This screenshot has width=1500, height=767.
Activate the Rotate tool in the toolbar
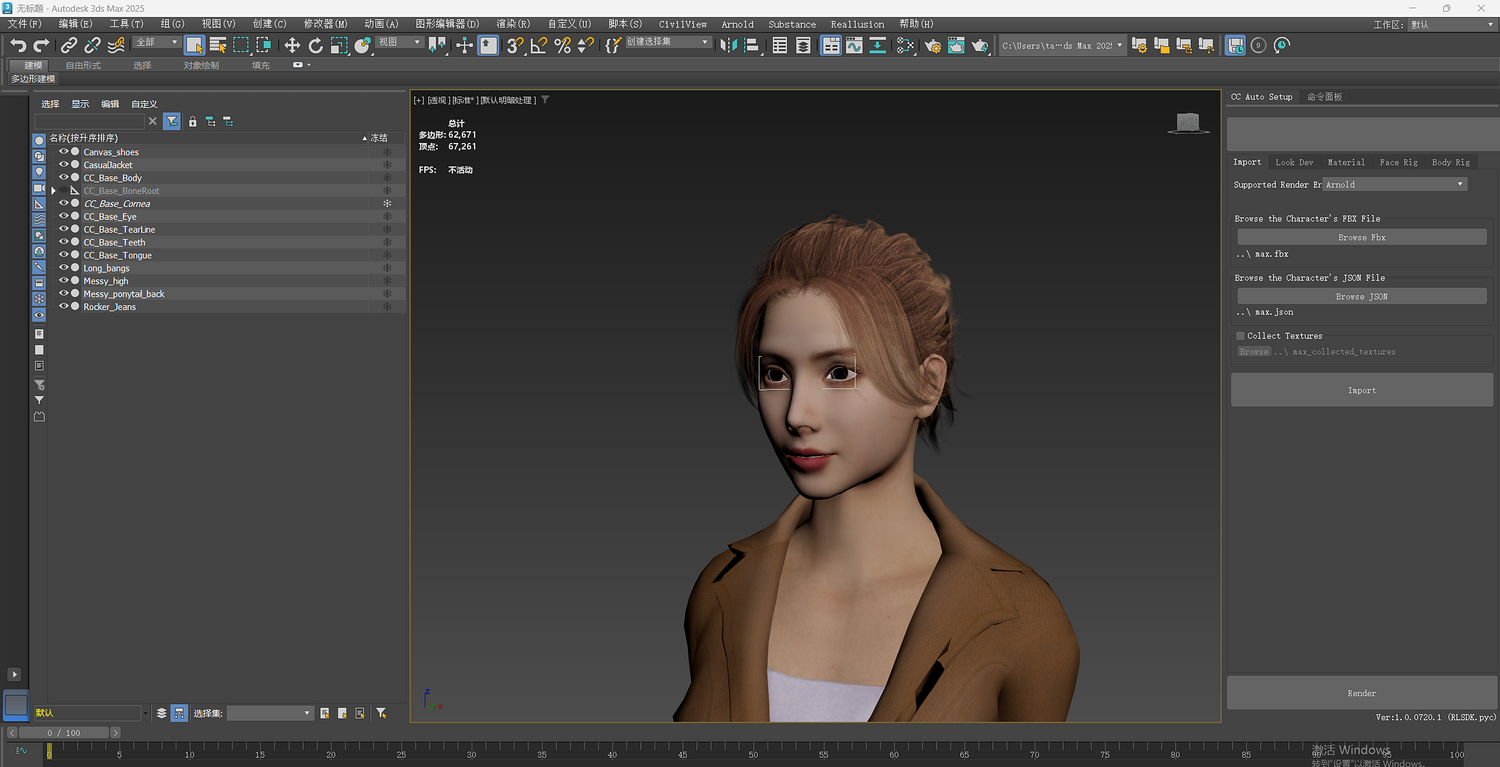315,45
